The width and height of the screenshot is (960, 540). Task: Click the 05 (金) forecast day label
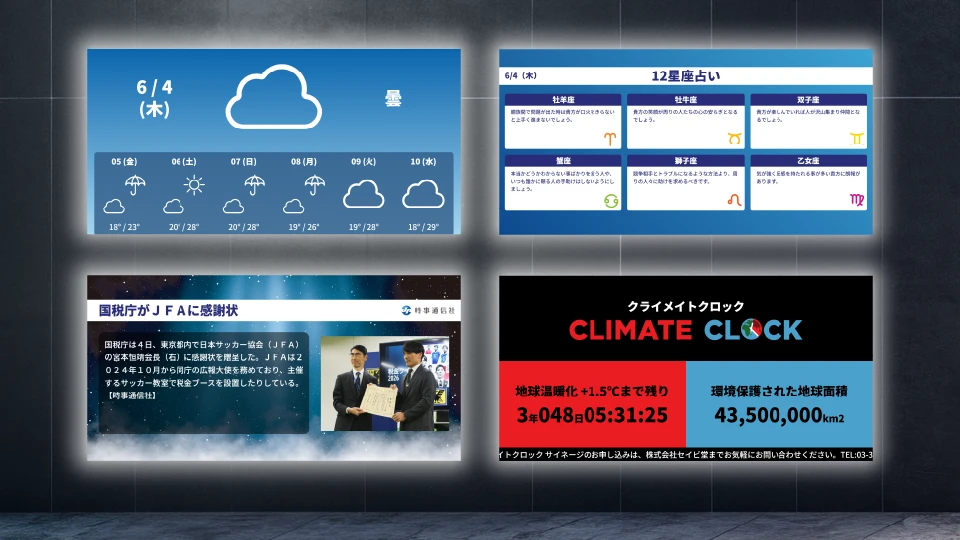124,162
